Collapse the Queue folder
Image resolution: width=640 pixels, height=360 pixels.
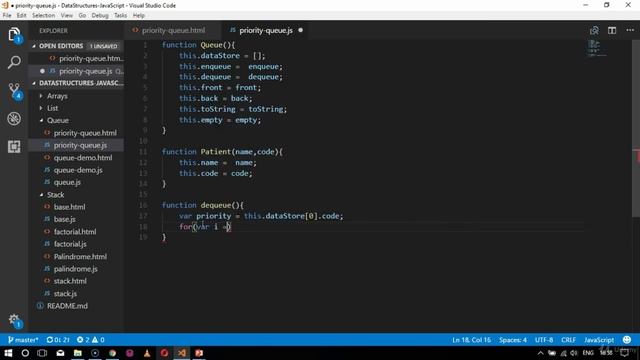tap(58, 120)
